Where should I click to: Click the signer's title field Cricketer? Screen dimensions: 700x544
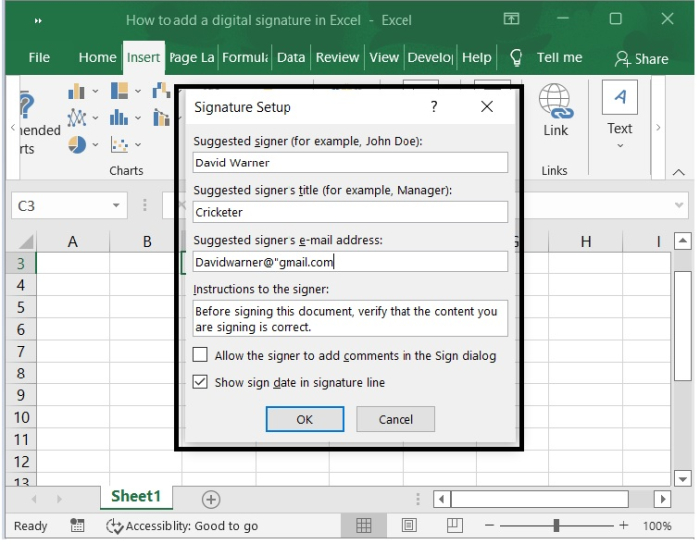pos(350,212)
